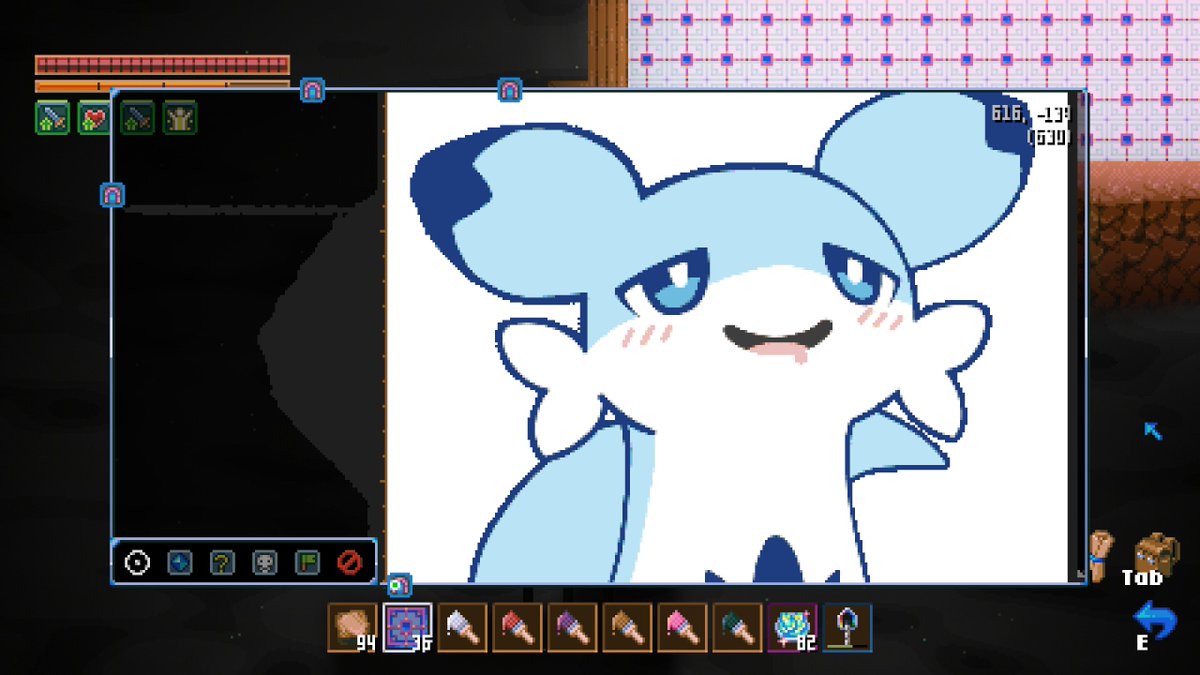Select the blue gem map marker
Screen dimensions: 1200x675
[x=179, y=563]
